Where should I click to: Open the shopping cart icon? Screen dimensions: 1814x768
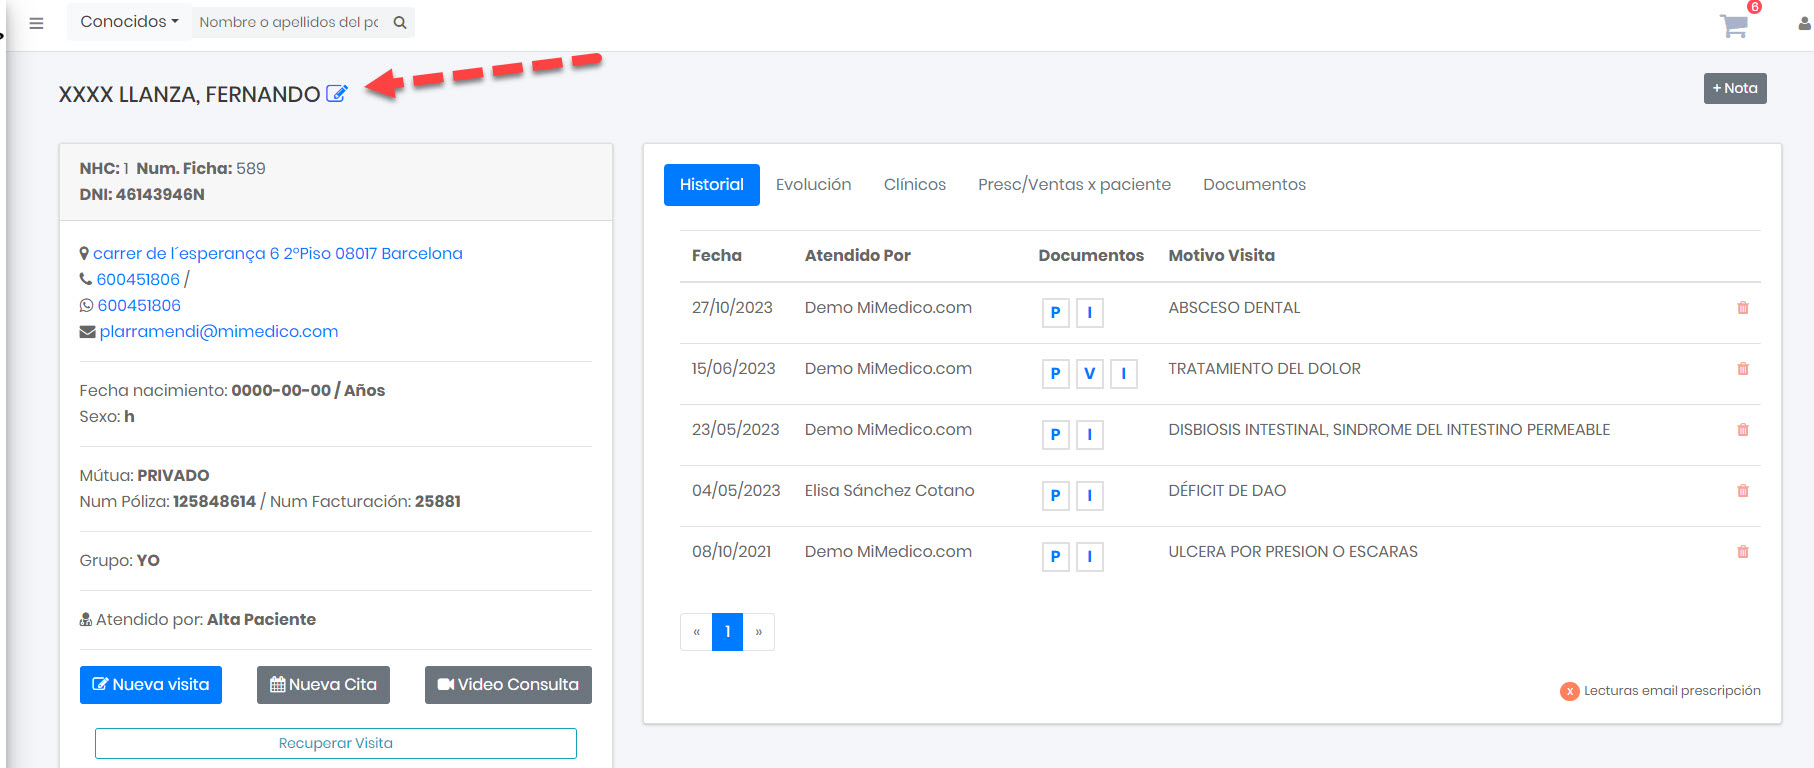click(1733, 26)
